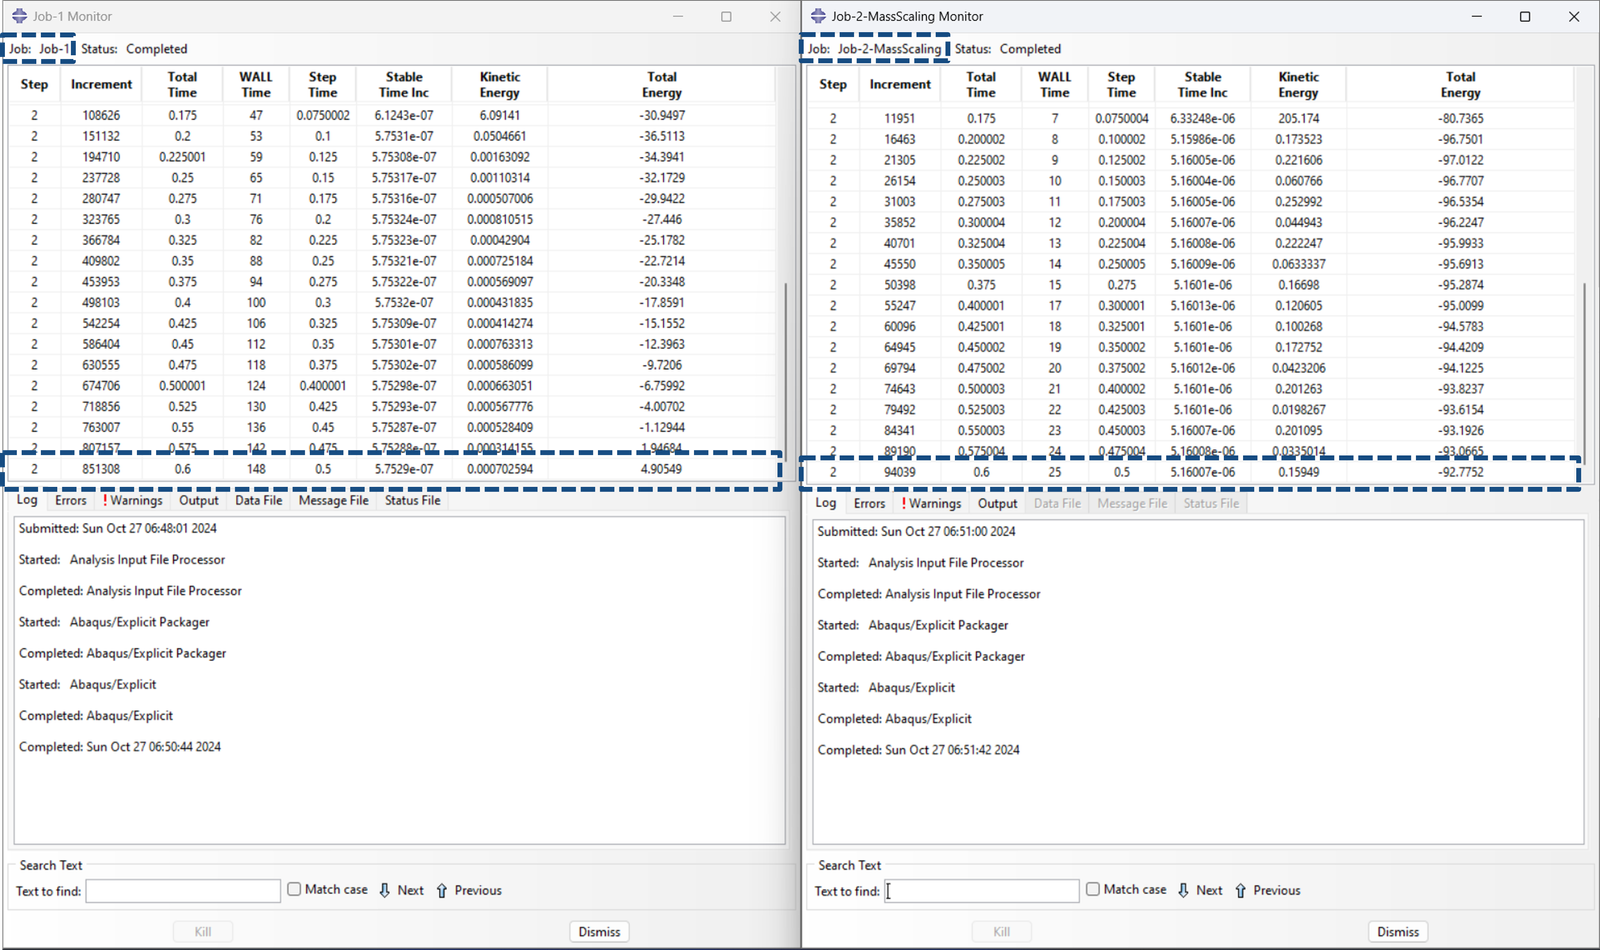Focus Text to find field in Job-2-MassScaling Monitor

coord(982,891)
